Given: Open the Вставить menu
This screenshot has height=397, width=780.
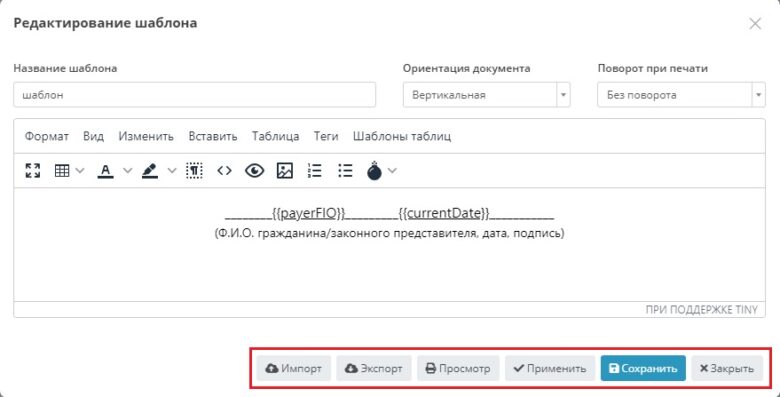Looking at the screenshot, I should pos(213,136).
